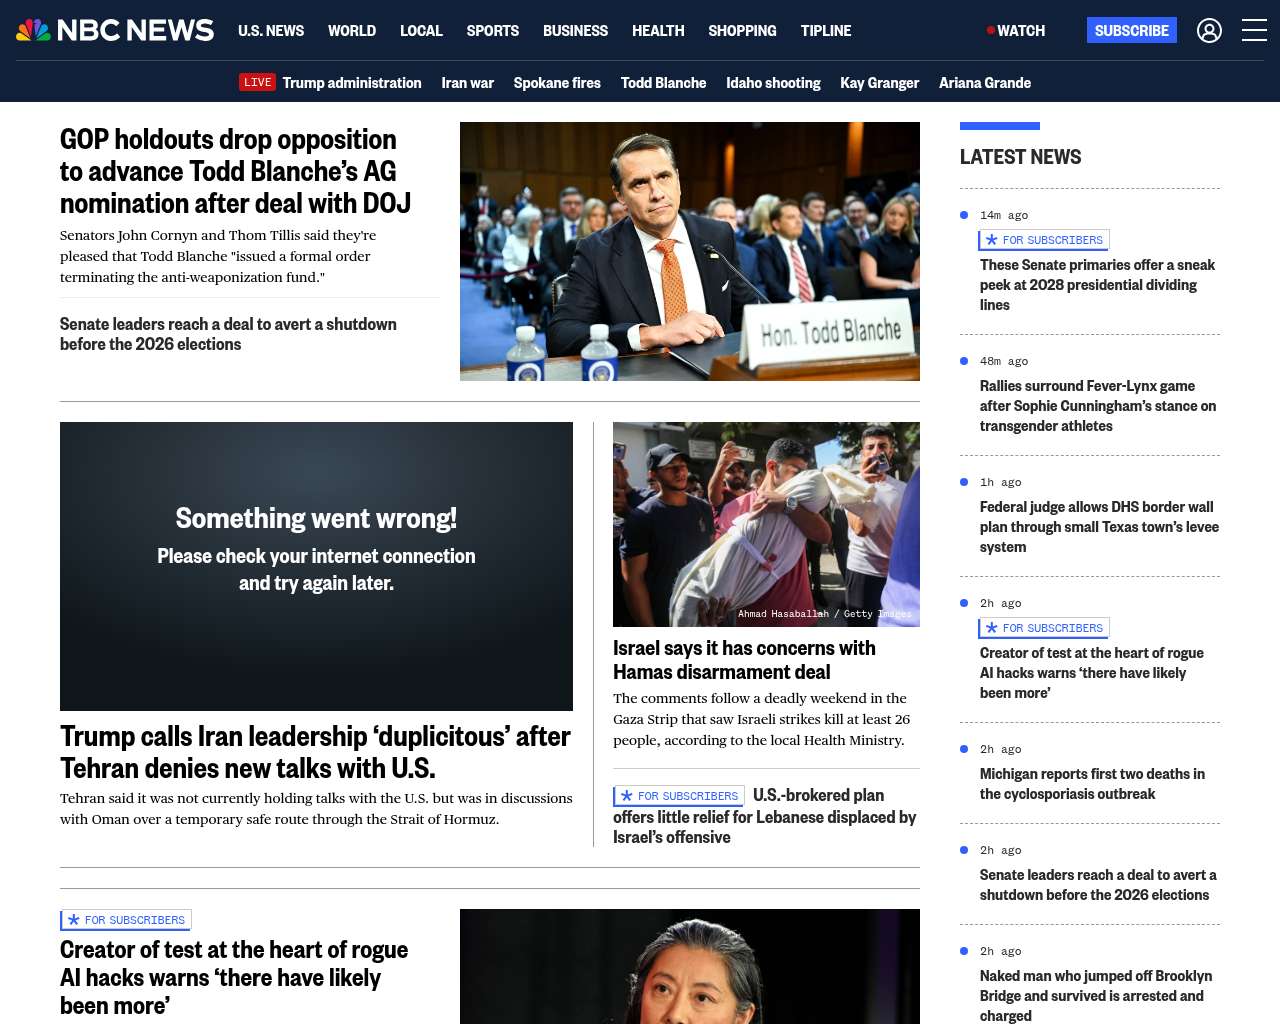Open left-column Senate shutdown deal headline below Blanche story
The width and height of the screenshot is (1280, 1024).
[x=228, y=334]
